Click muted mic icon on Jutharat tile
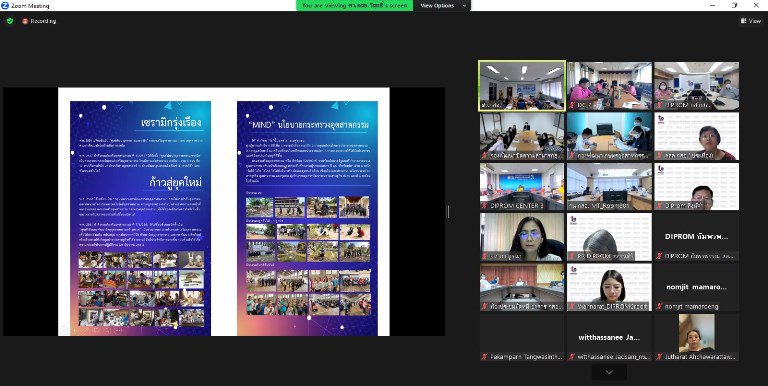Screen dimensions: 768x386 pyautogui.click(x=659, y=357)
